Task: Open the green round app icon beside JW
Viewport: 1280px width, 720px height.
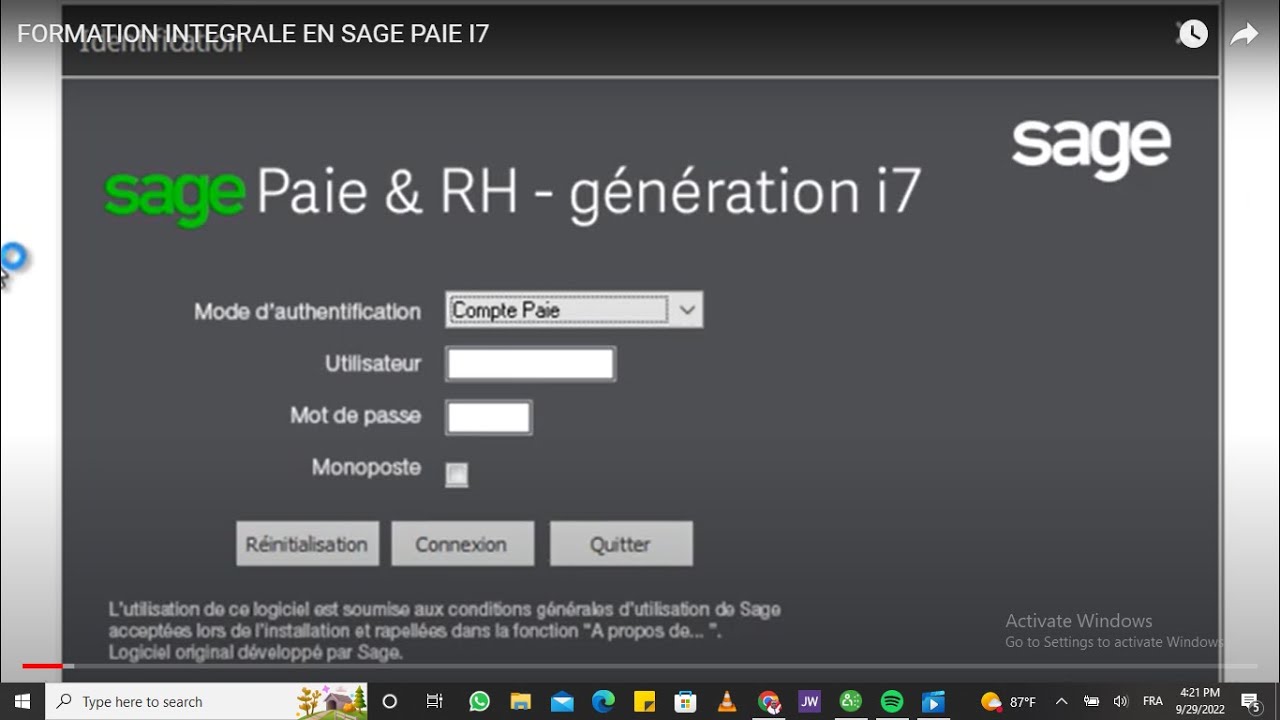Action: click(851, 701)
